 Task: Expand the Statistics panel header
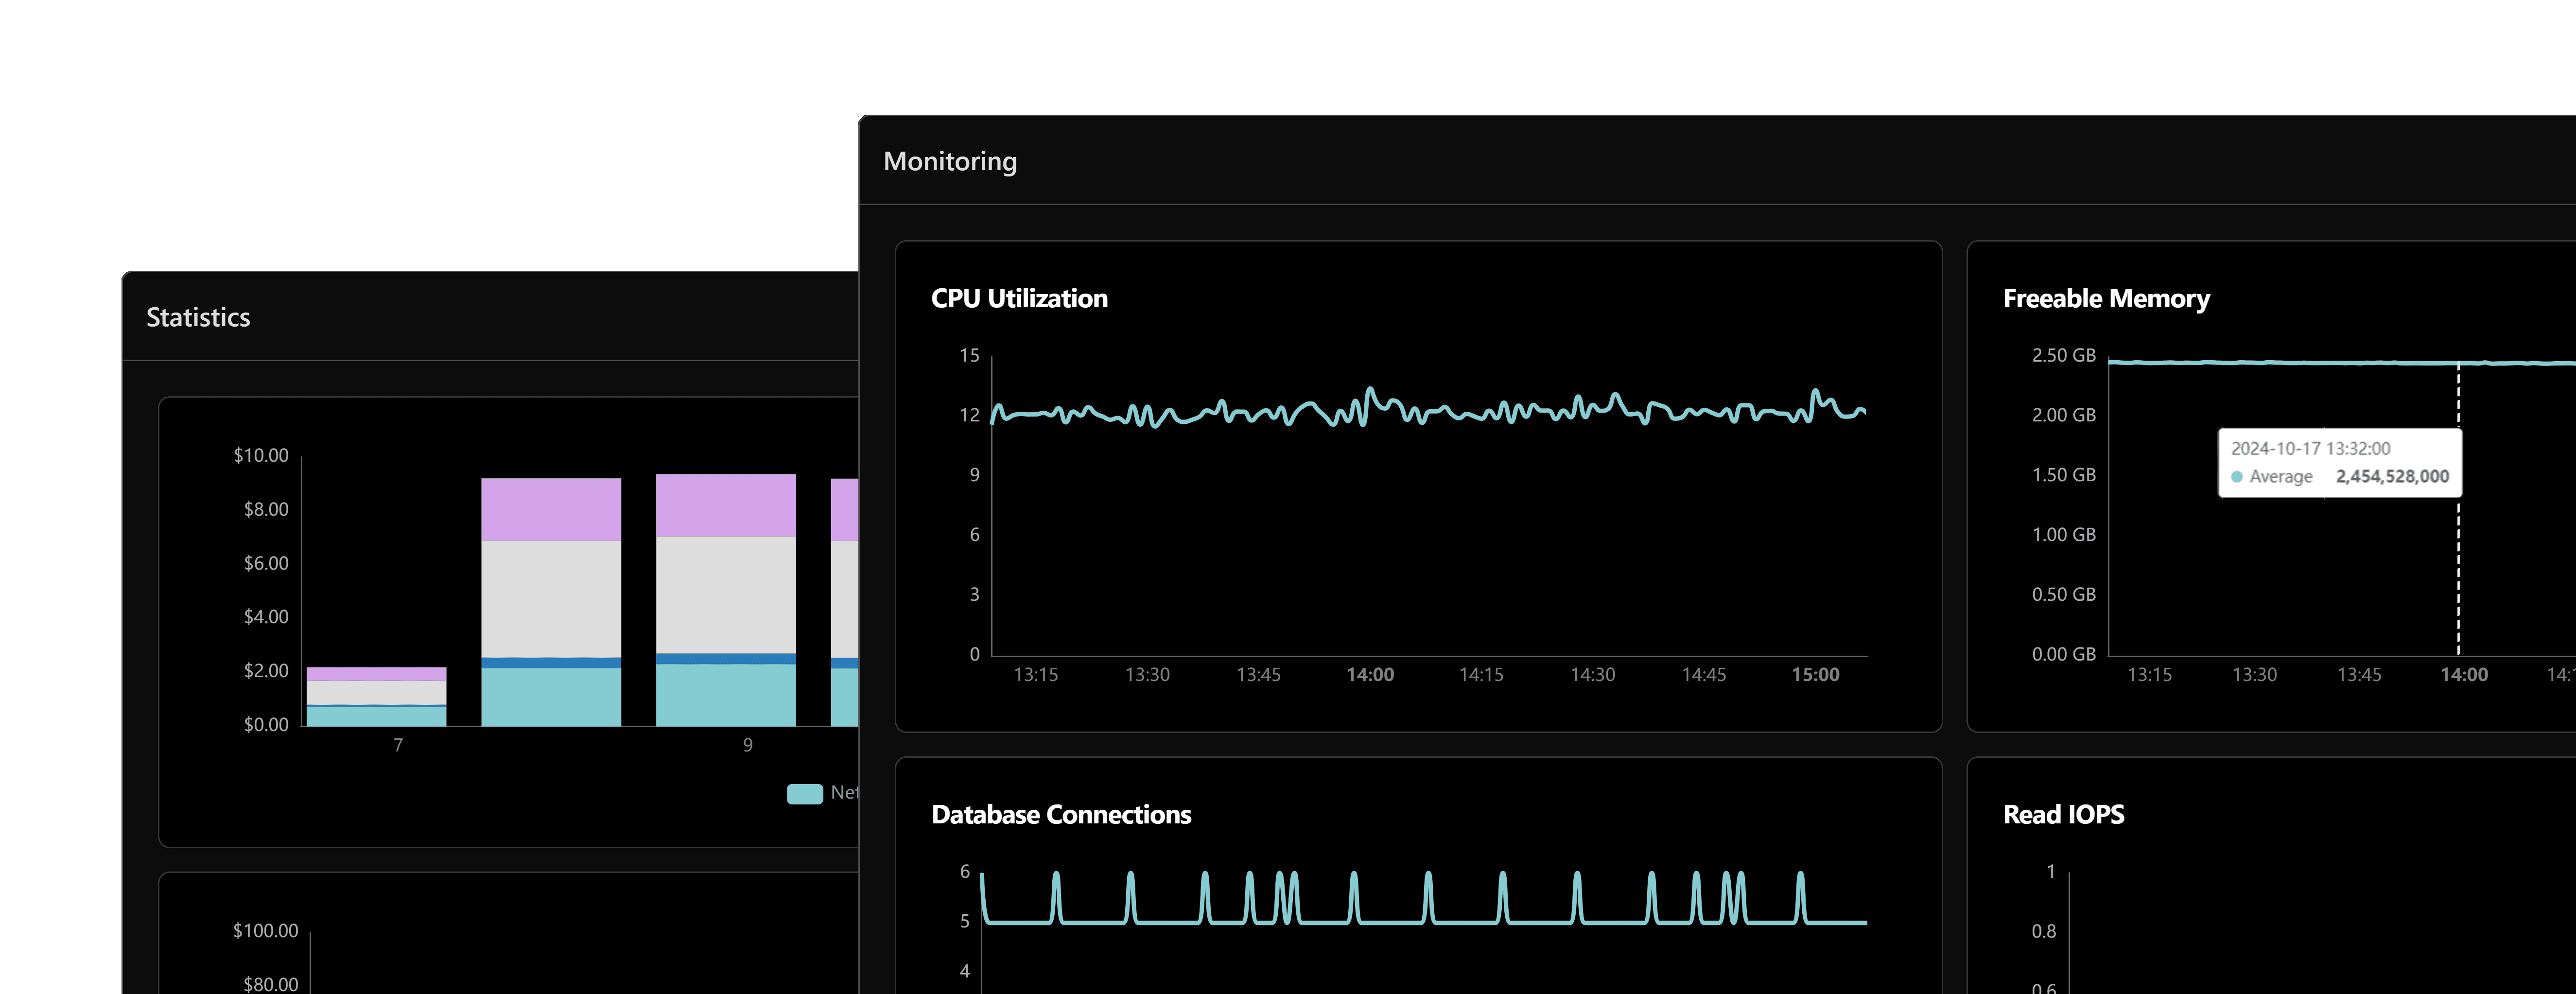tap(198, 317)
